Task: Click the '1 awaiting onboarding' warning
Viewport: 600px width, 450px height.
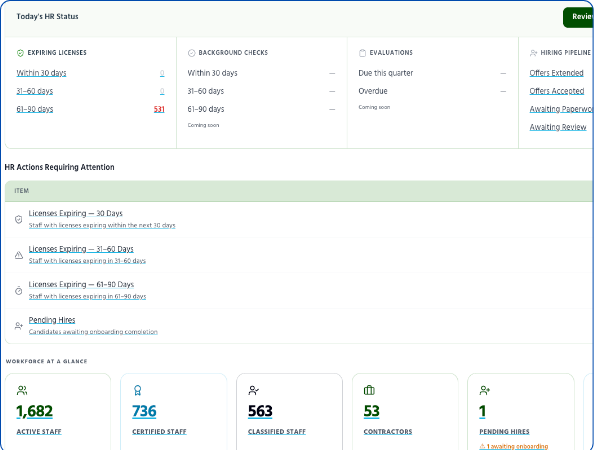Action: pyautogui.click(x=514, y=446)
